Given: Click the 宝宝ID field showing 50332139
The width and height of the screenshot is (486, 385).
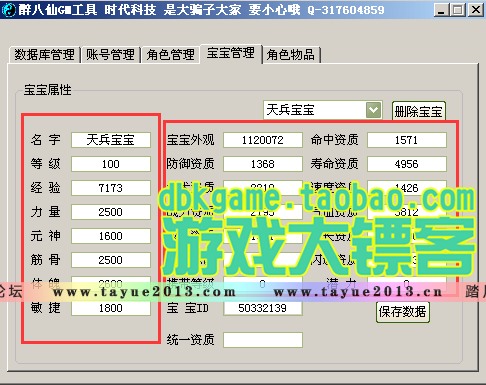Looking at the screenshot, I should (x=263, y=308).
